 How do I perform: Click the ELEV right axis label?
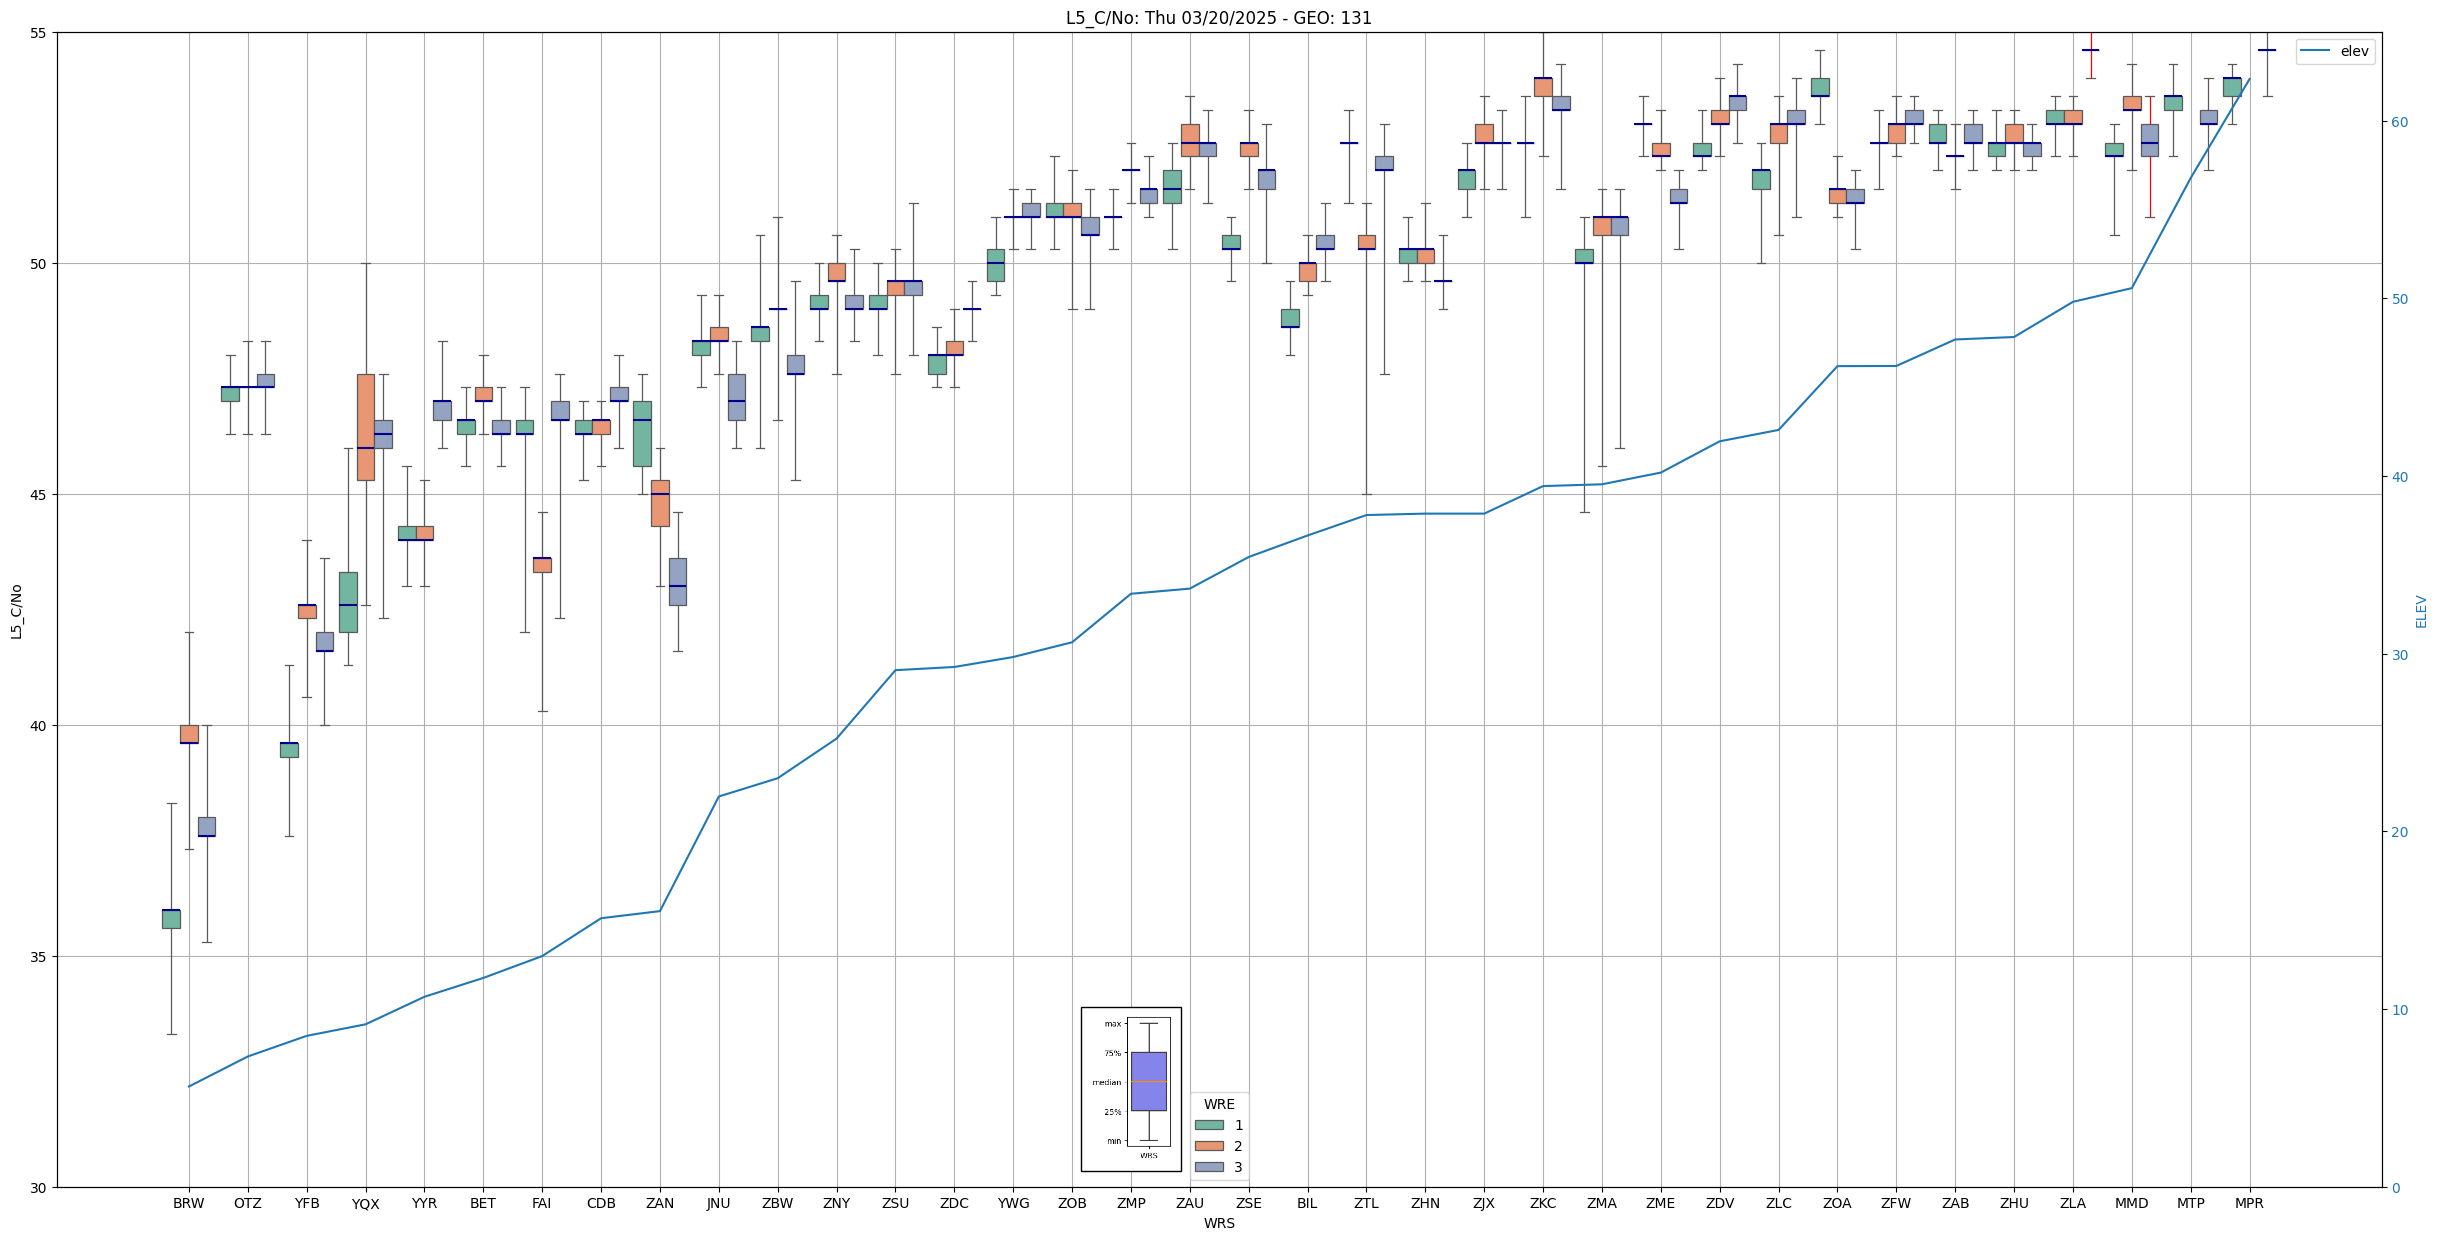coord(2421,611)
